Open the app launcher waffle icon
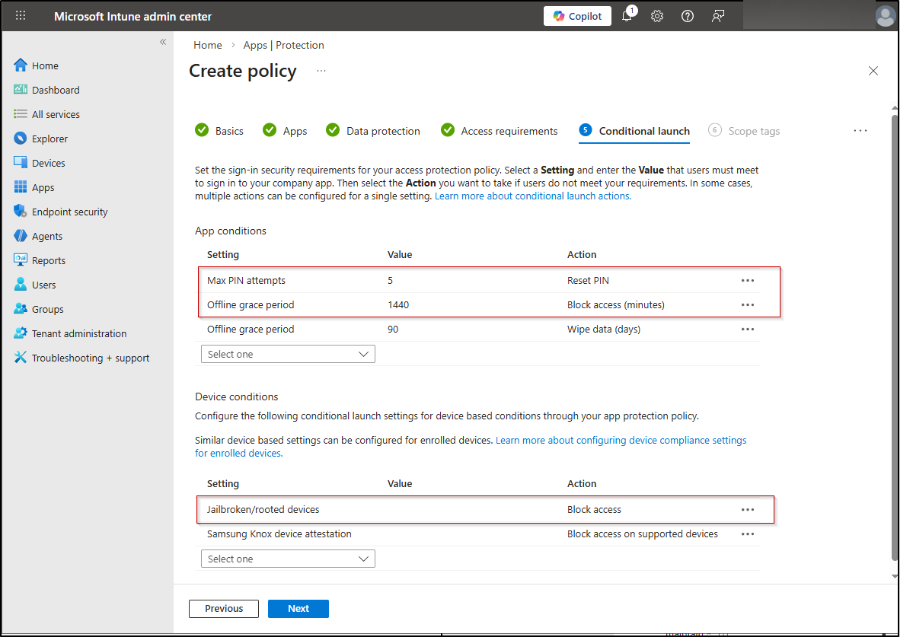This screenshot has height=637, width=900. click(x=20, y=17)
